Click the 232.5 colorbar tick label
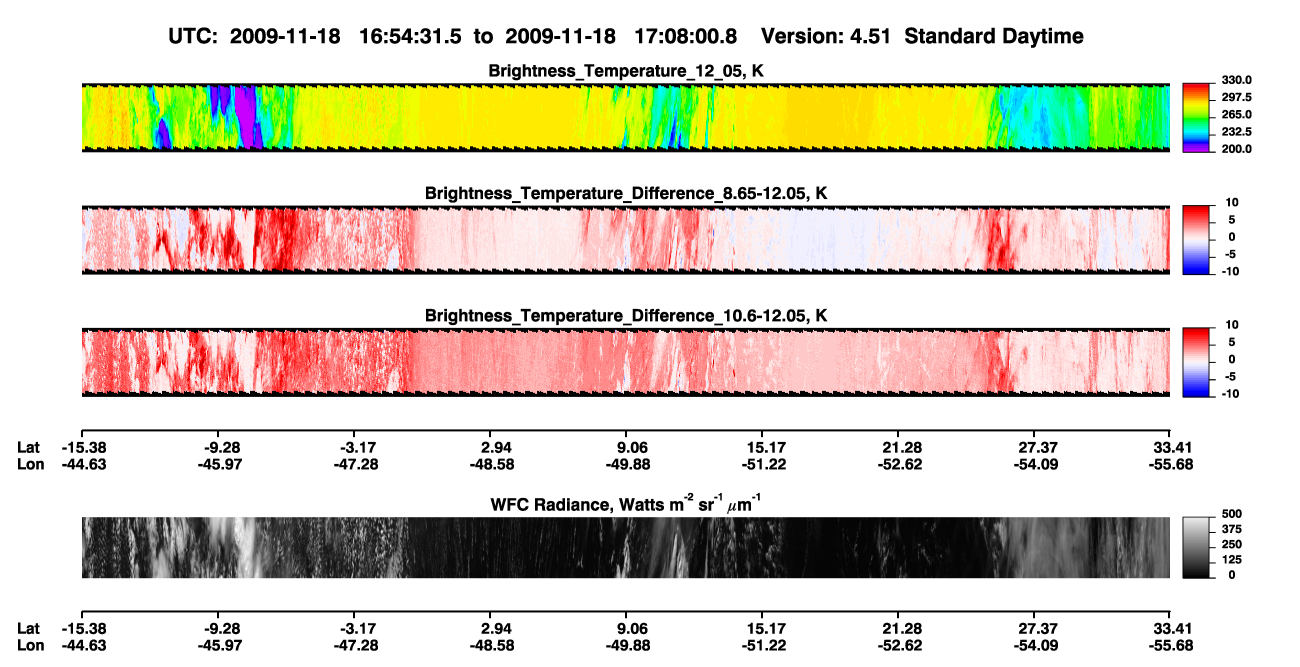 point(1237,132)
